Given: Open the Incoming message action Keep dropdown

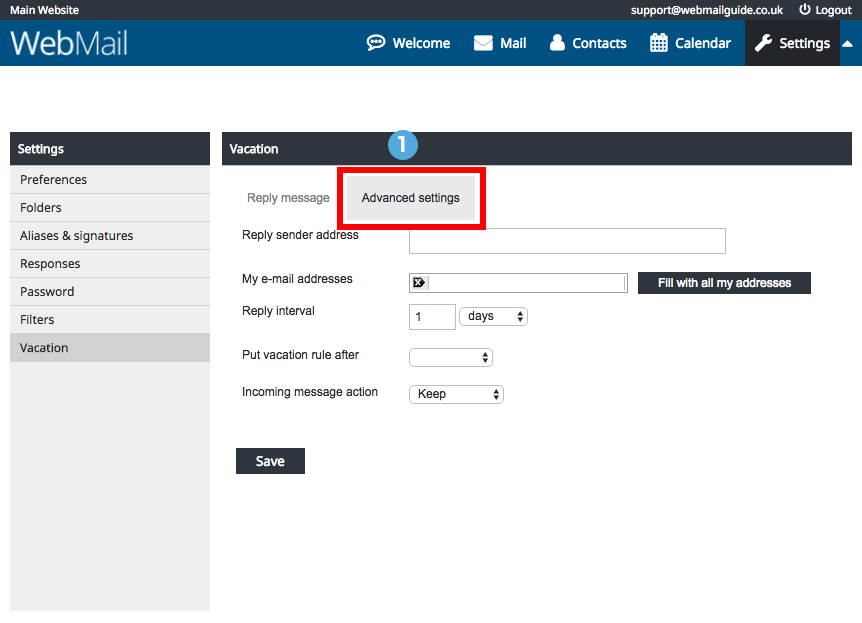Looking at the screenshot, I should [x=456, y=394].
